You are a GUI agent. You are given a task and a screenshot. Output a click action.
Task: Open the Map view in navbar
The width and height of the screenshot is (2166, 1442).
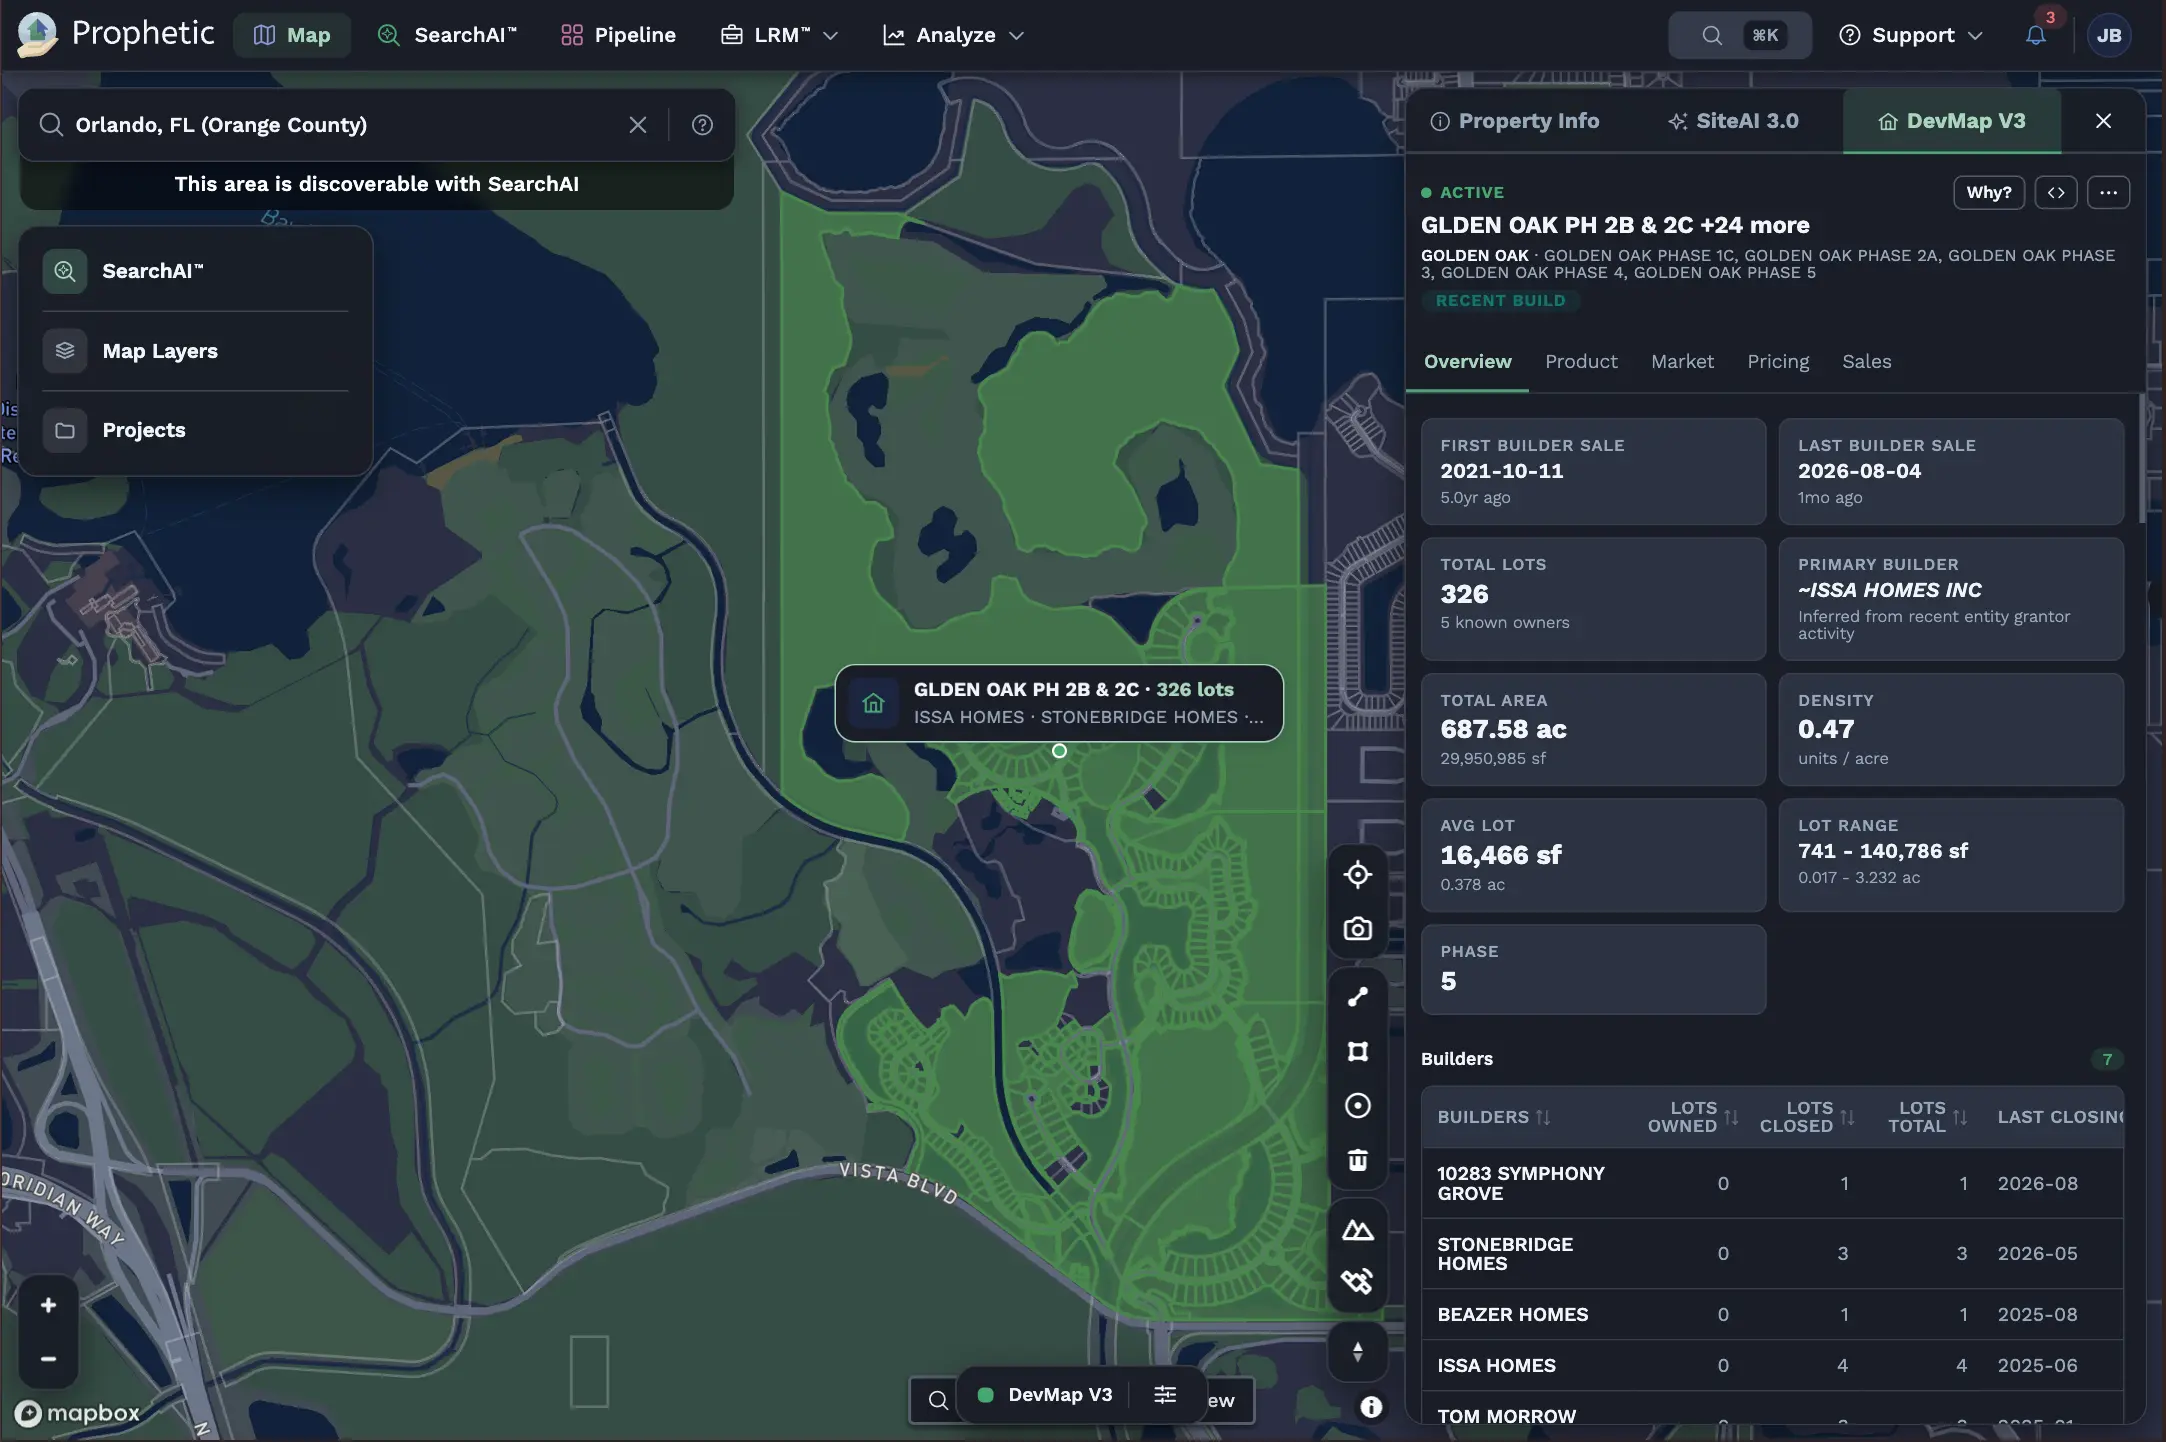pos(292,35)
